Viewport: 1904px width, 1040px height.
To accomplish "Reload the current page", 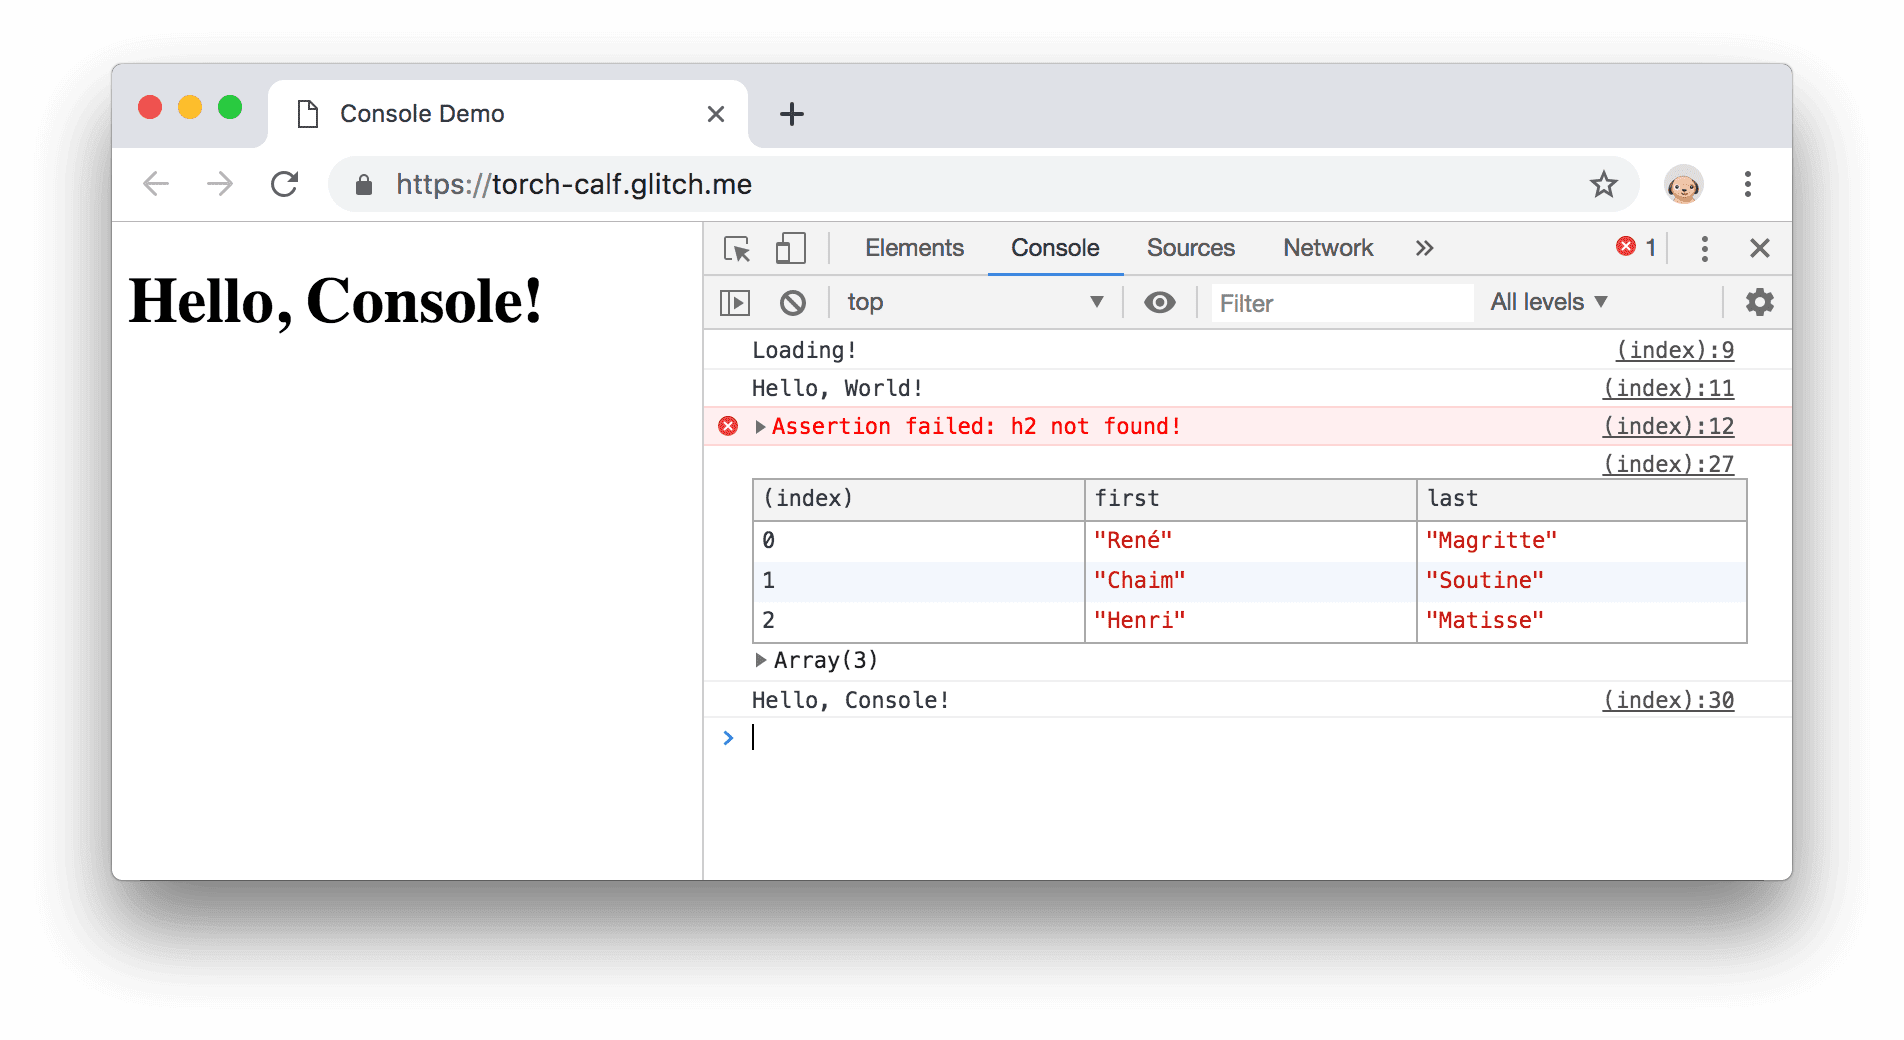I will coord(285,184).
